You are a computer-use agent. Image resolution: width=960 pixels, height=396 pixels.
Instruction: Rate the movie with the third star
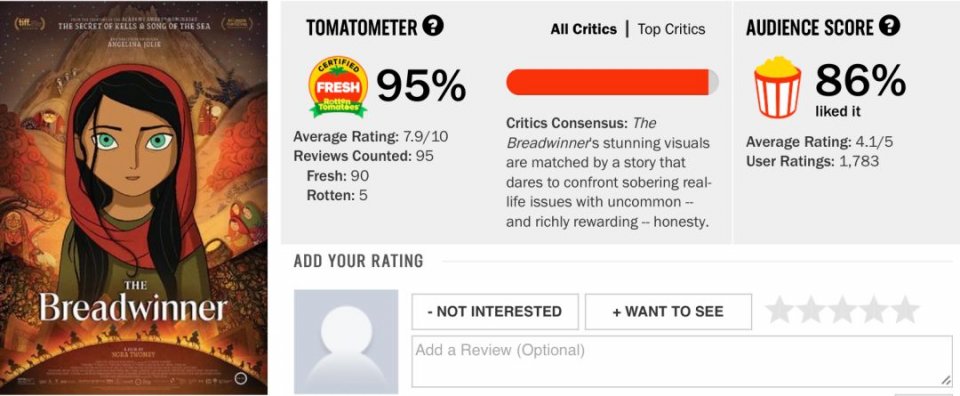pyautogui.click(x=842, y=310)
